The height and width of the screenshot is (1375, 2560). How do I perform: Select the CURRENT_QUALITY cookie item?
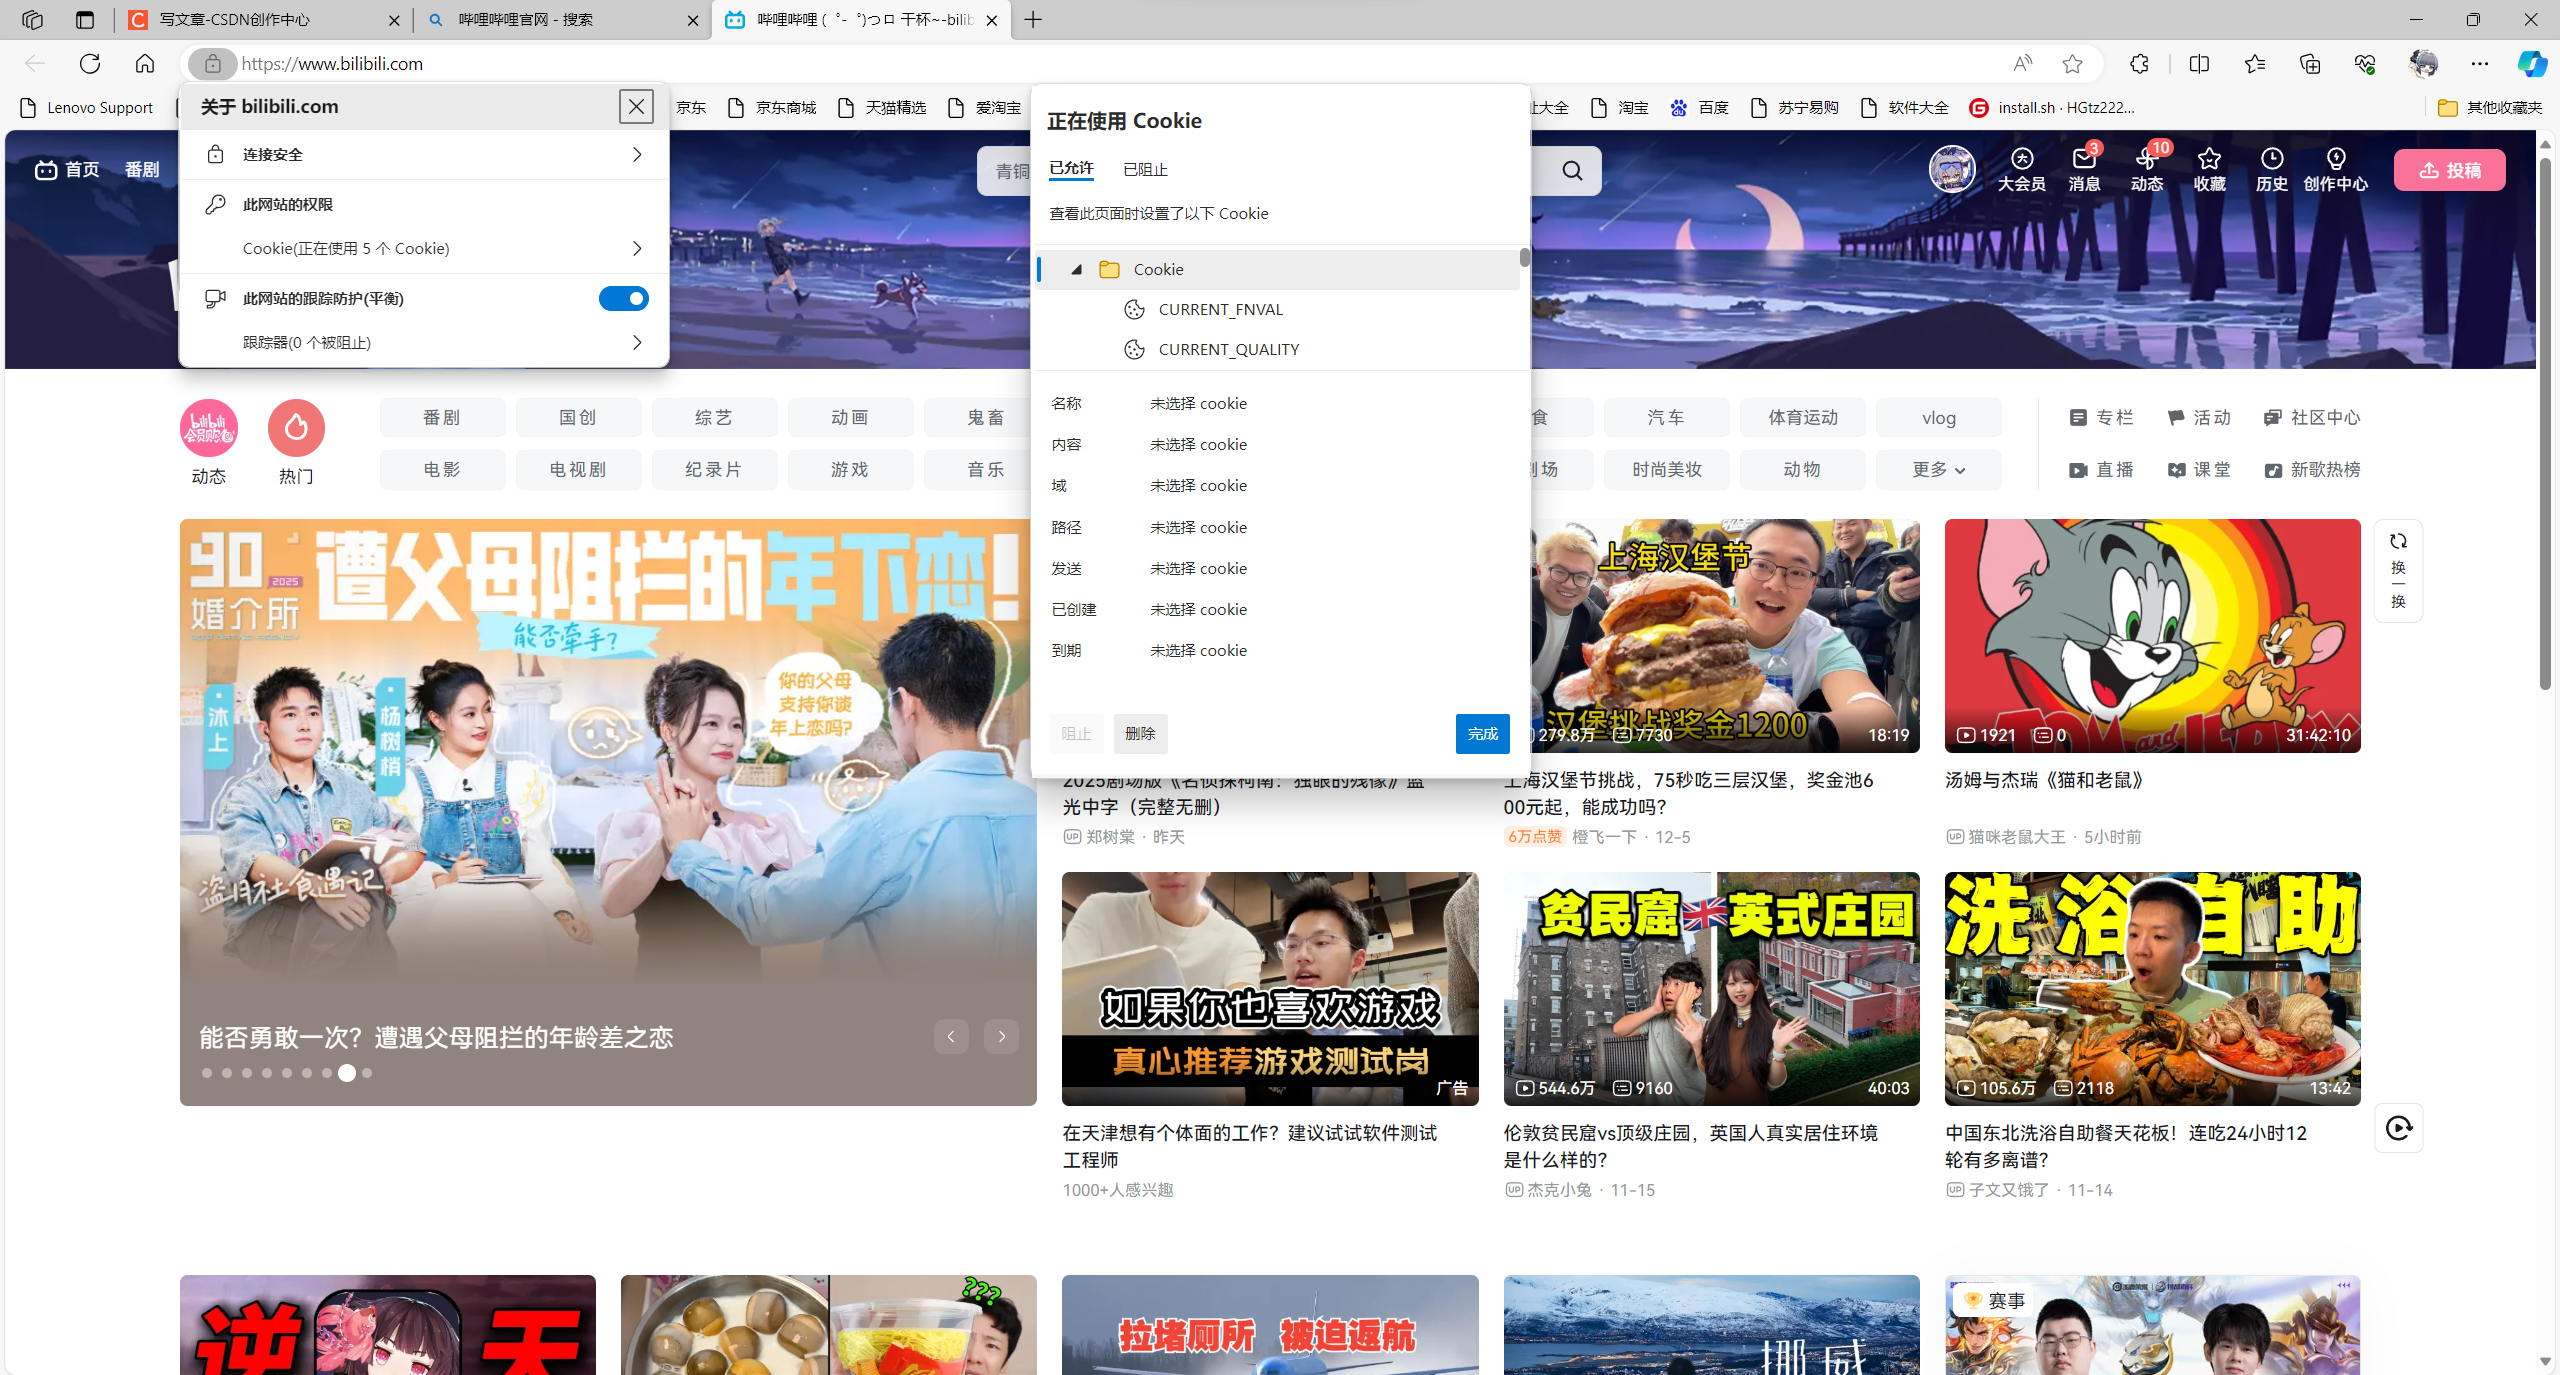tap(1228, 350)
